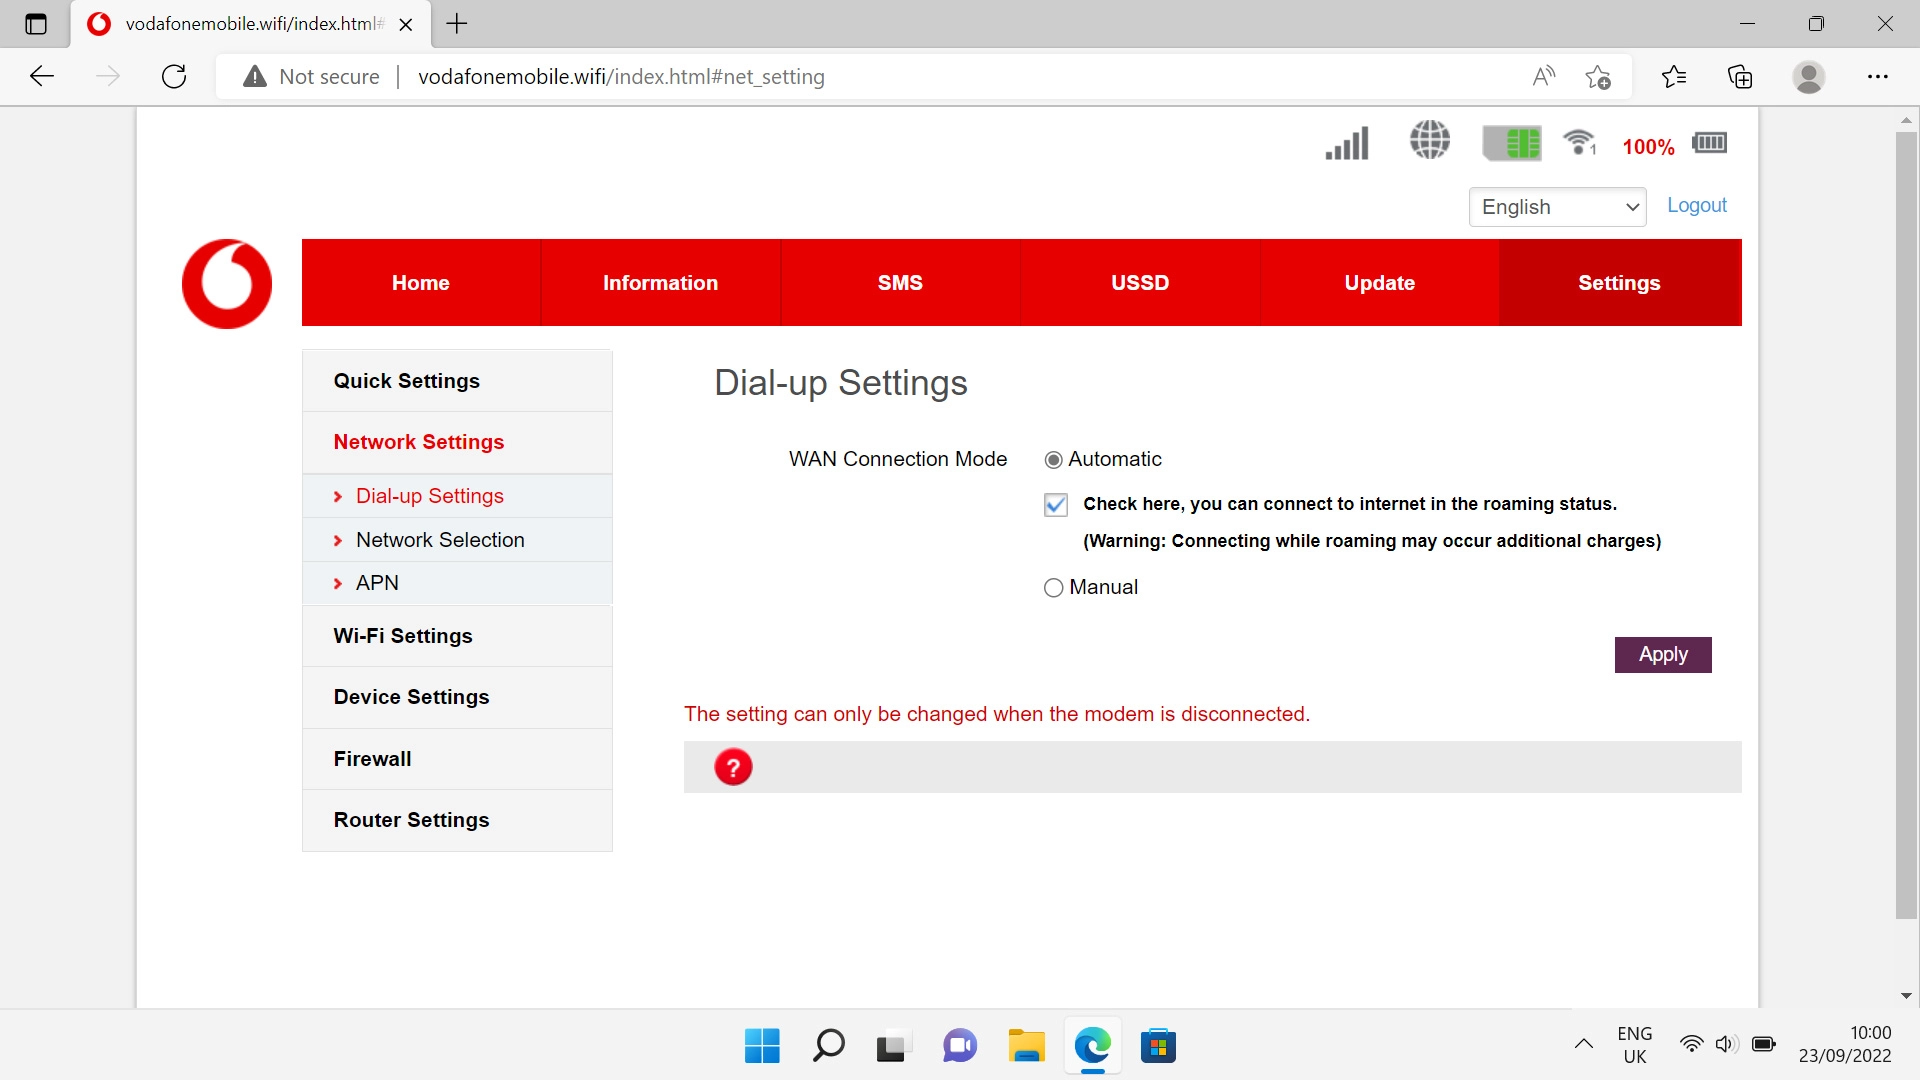Open the SMS tab
Image resolution: width=1920 pixels, height=1080 pixels.
(x=900, y=283)
